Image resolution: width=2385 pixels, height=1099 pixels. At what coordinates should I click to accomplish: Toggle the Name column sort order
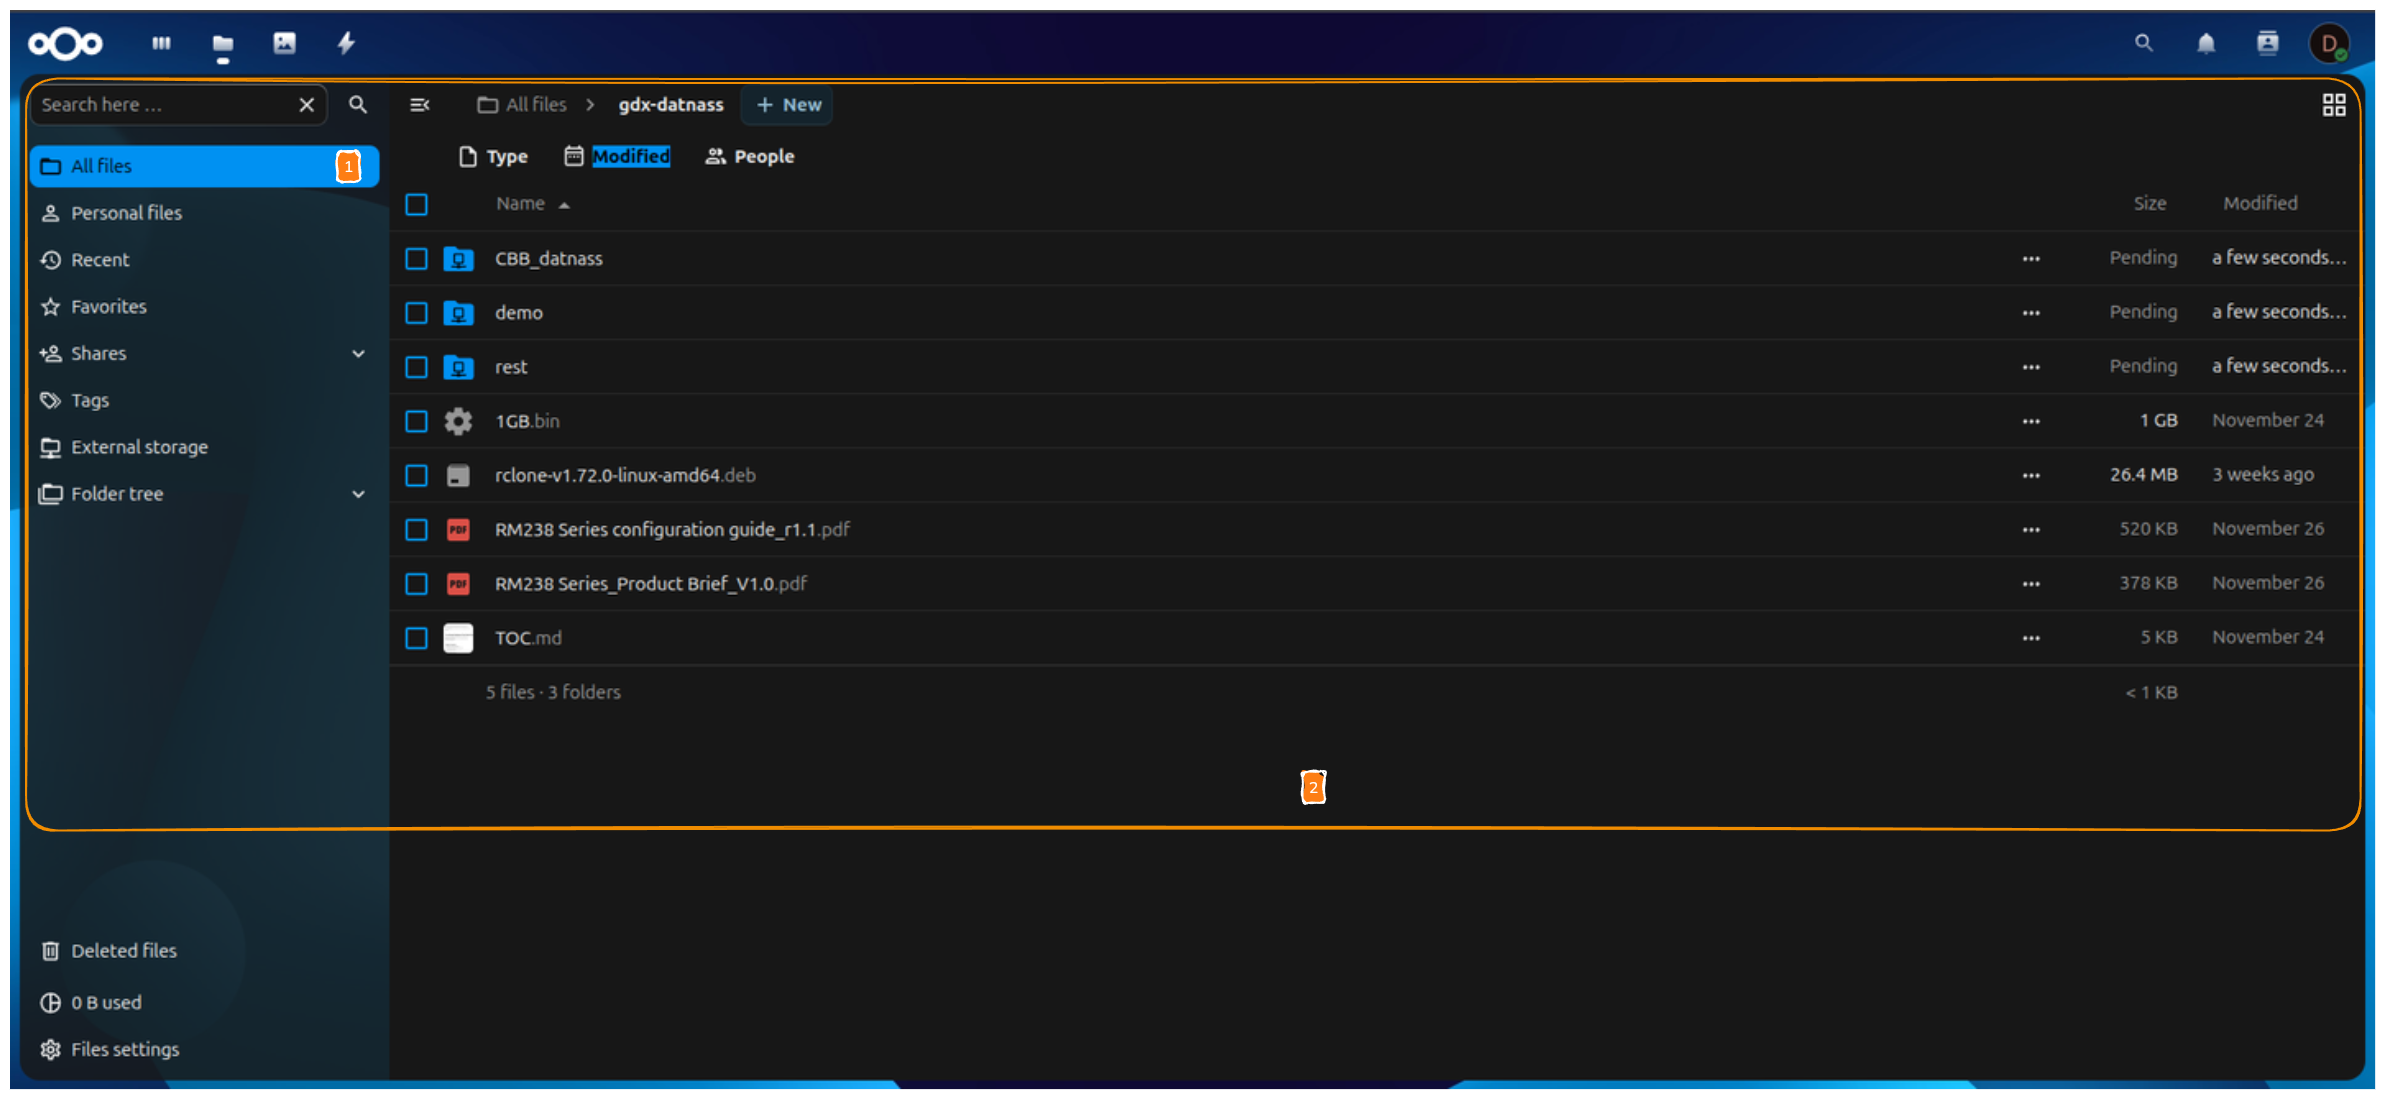pos(531,203)
